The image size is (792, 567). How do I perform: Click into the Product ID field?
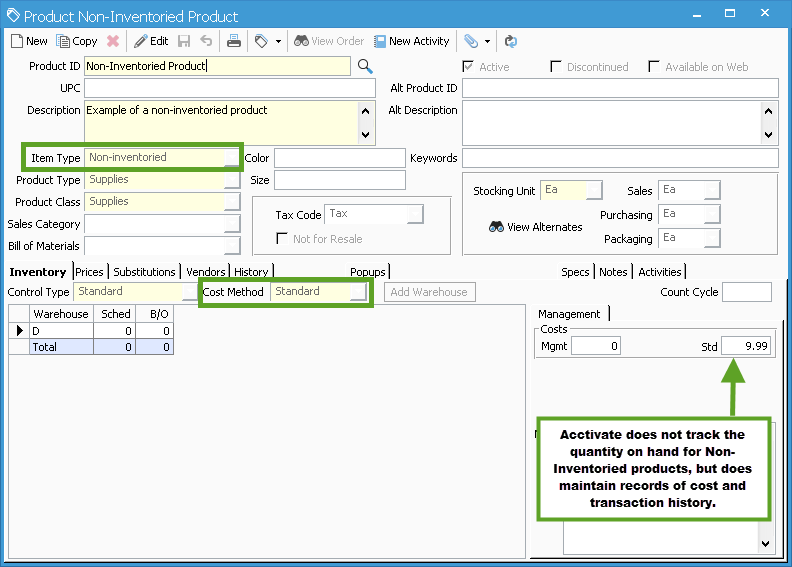pos(217,66)
